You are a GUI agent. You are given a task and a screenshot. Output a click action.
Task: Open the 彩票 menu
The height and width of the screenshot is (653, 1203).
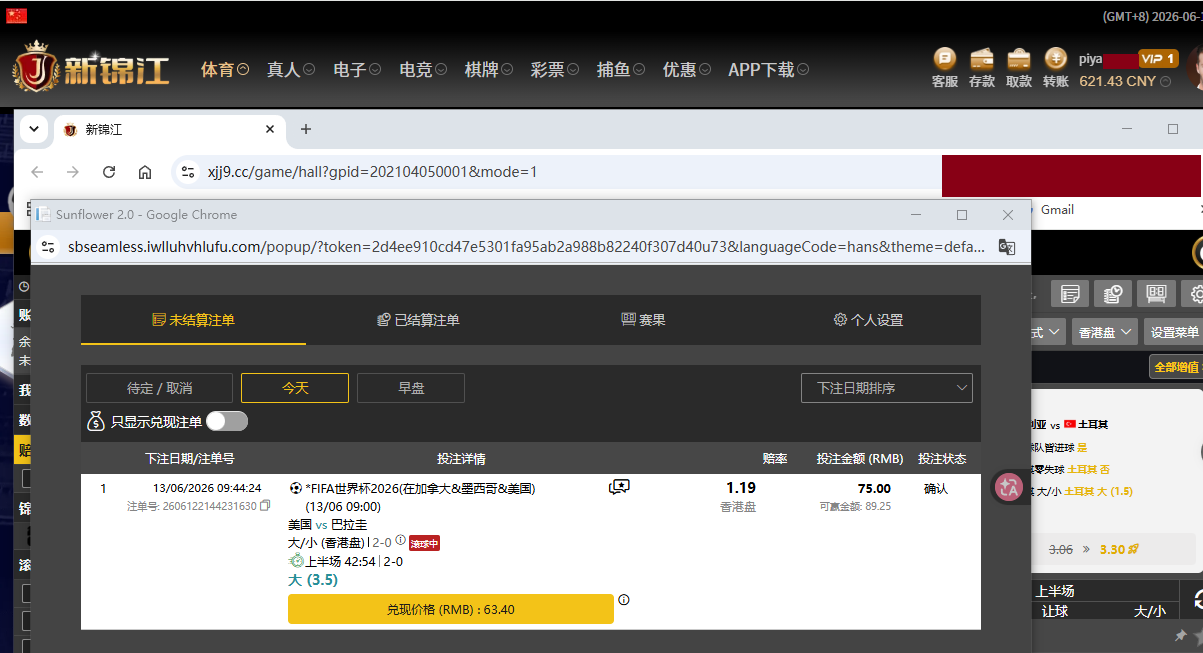click(x=555, y=69)
